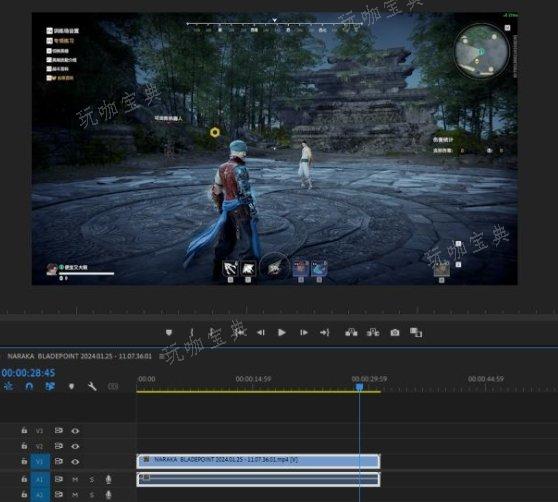Hide track V1 output with eye
The height and width of the screenshot is (502, 558).
75,461
